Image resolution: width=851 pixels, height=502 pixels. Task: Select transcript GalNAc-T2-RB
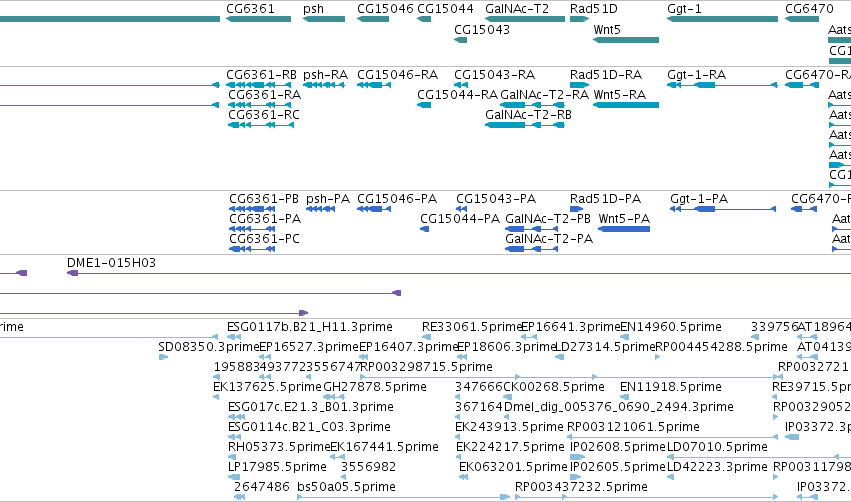tap(529, 115)
